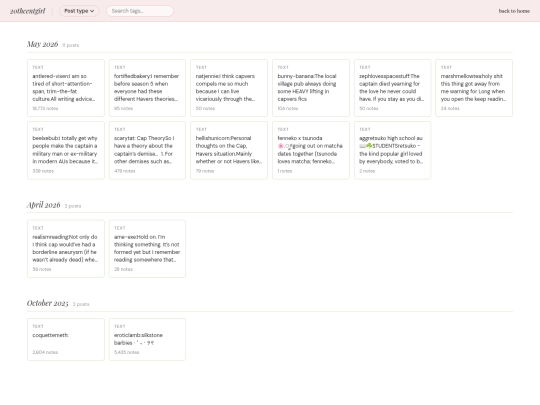Open the Post type dropdown

click(79, 11)
